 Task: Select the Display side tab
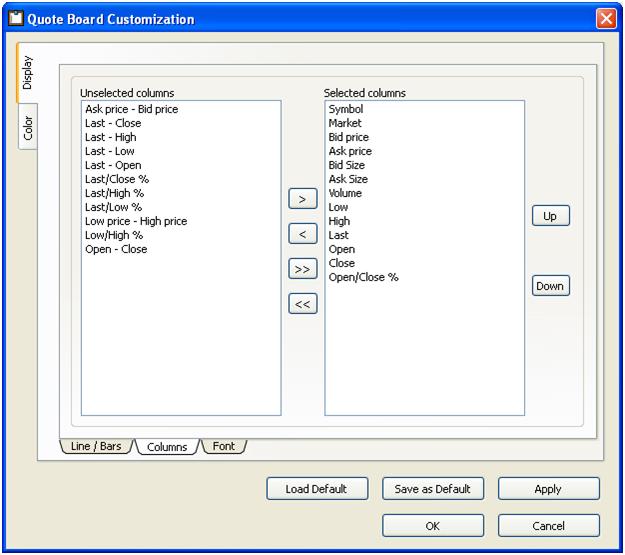(x=28, y=72)
